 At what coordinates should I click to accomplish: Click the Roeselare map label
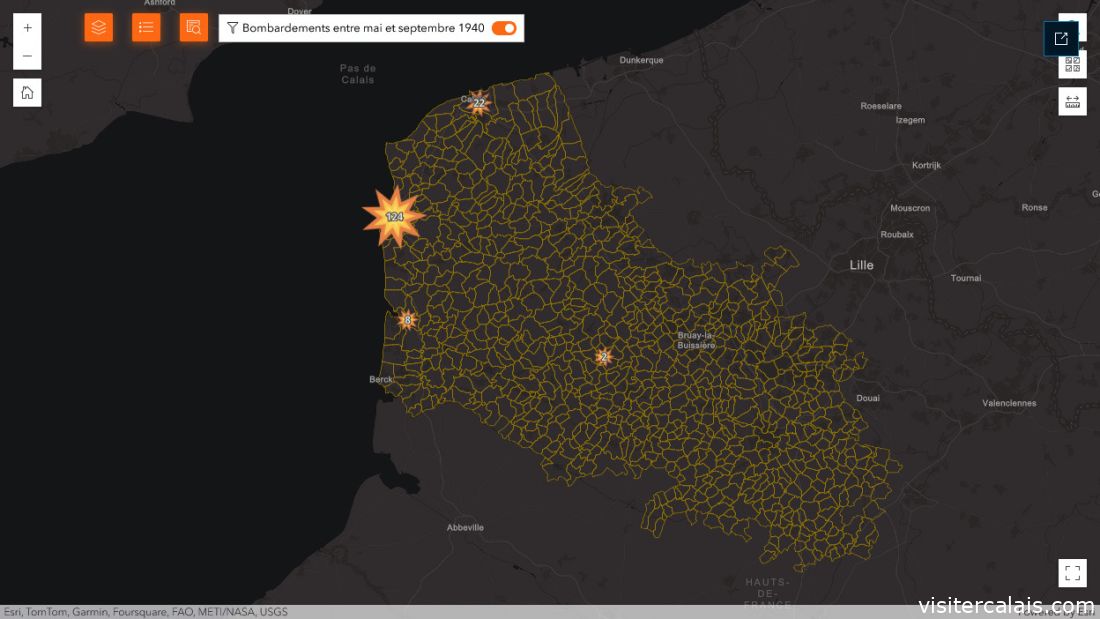point(881,106)
